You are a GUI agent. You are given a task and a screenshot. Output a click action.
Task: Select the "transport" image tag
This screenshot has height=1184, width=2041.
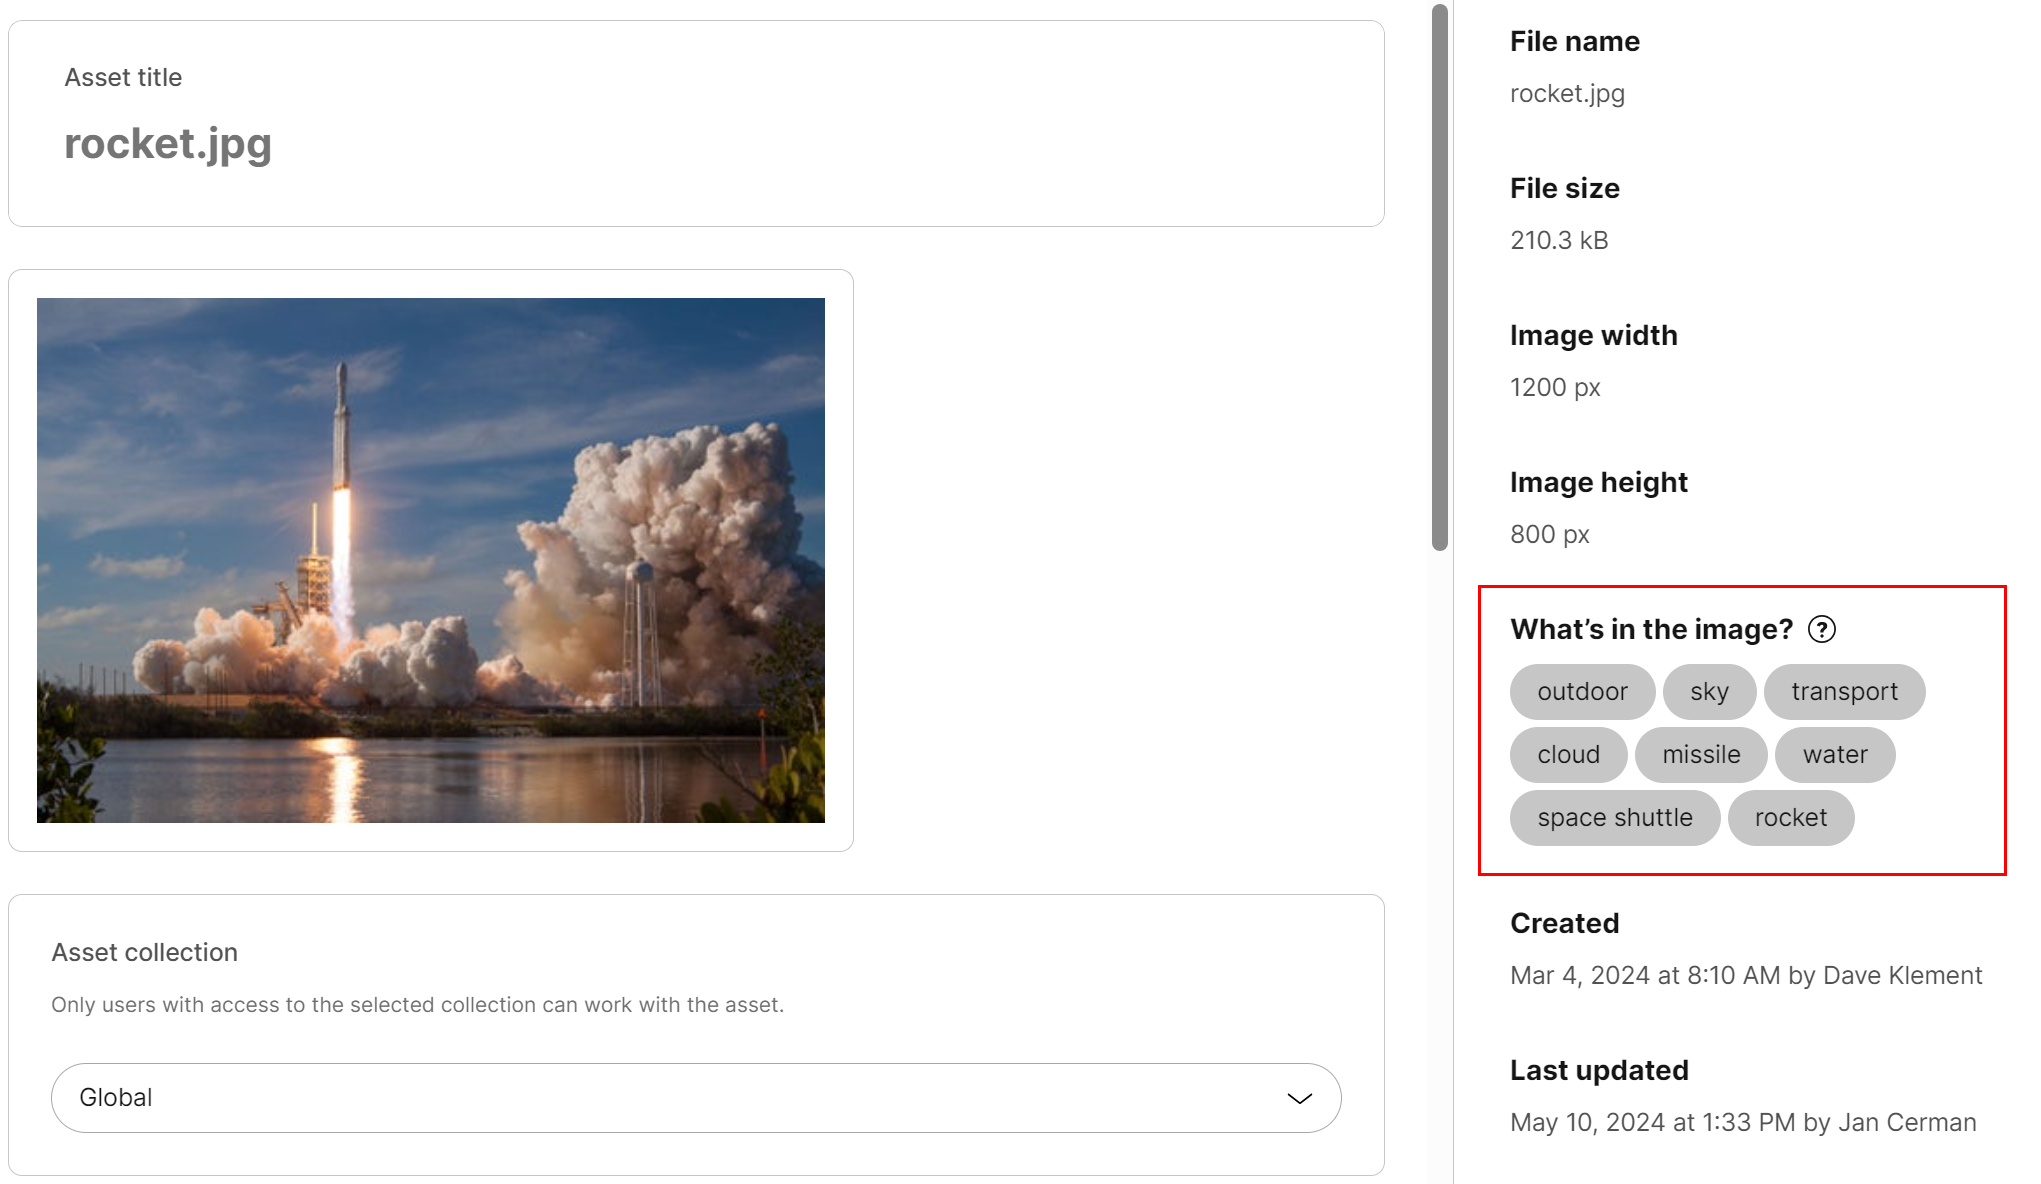[x=1844, y=691]
